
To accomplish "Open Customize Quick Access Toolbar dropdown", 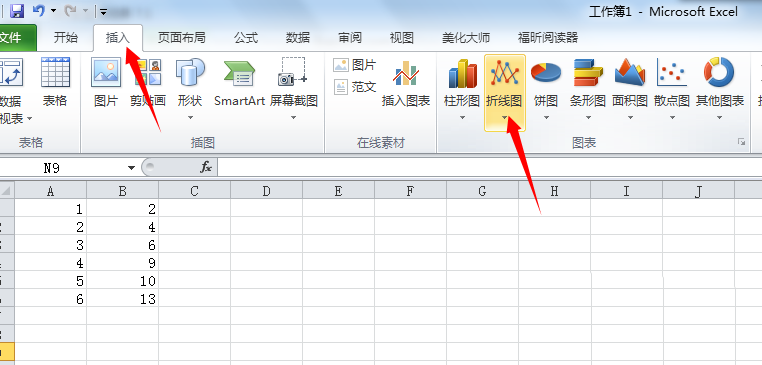I will 104,11.
